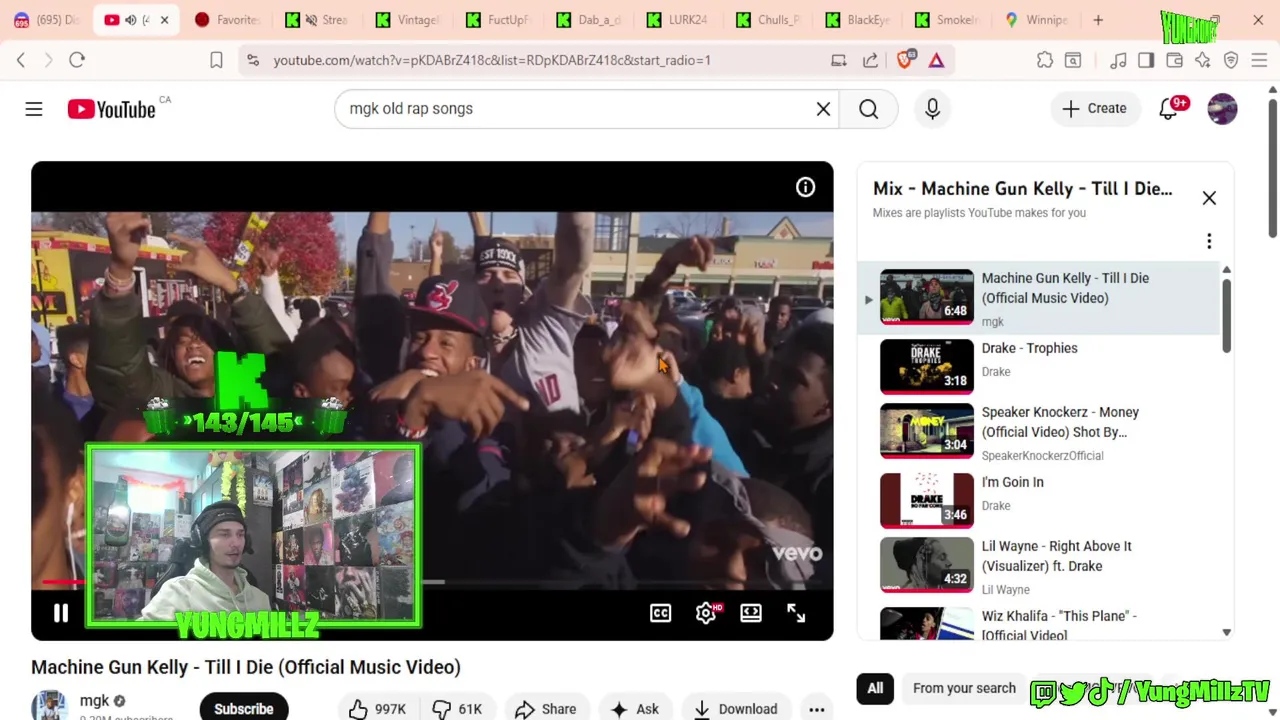Show the video info card icon
The height and width of the screenshot is (720, 1280).
coord(805,187)
